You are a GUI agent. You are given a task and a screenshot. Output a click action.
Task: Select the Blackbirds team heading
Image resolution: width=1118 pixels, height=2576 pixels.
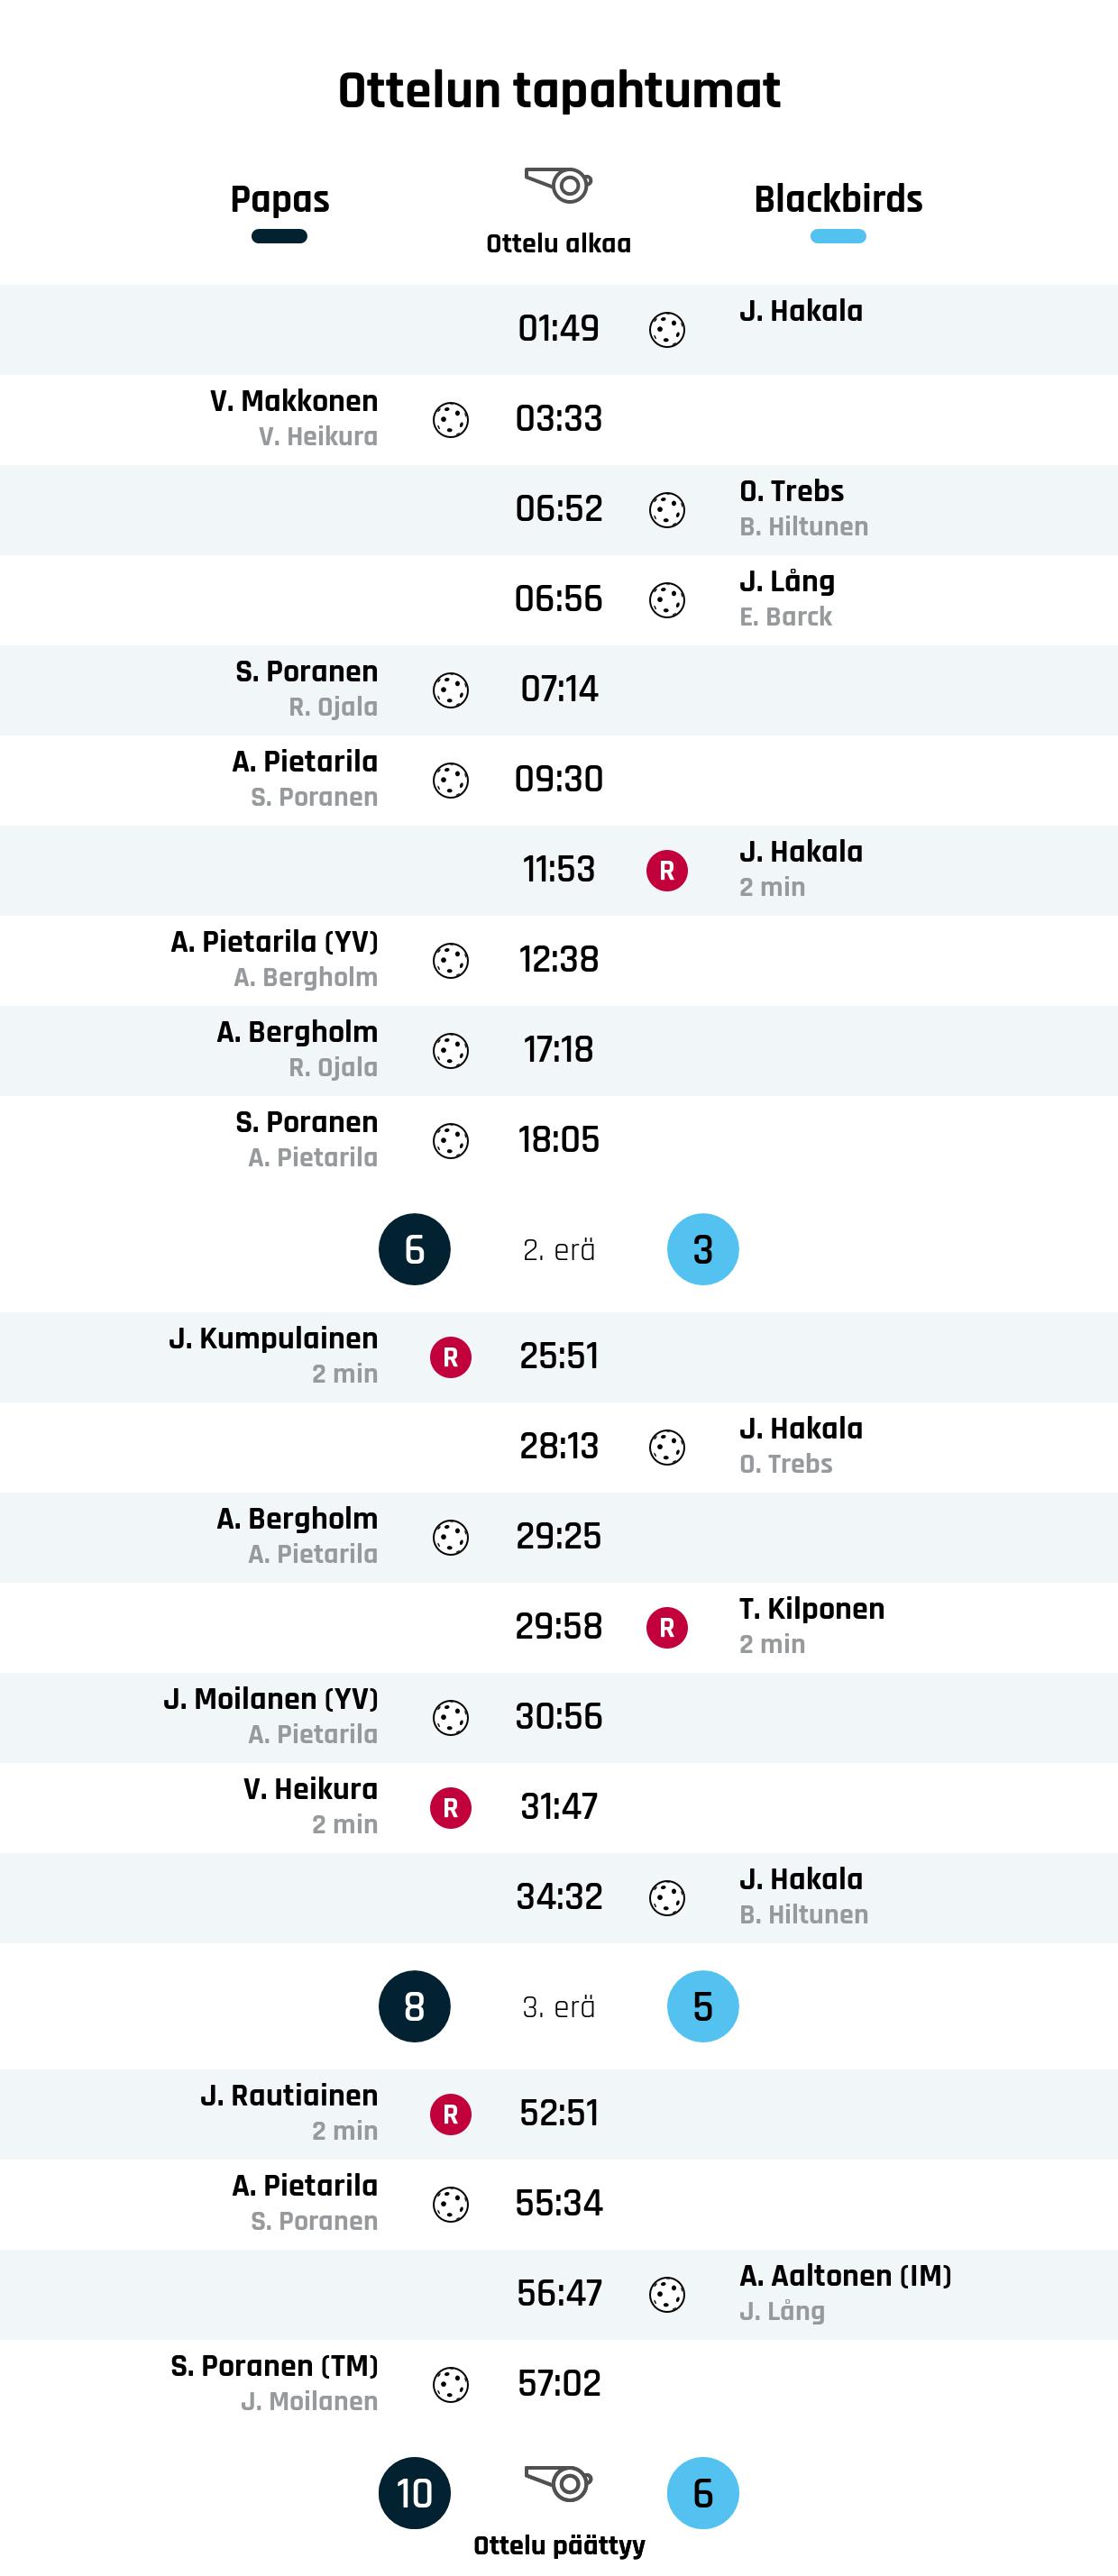coord(838,199)
